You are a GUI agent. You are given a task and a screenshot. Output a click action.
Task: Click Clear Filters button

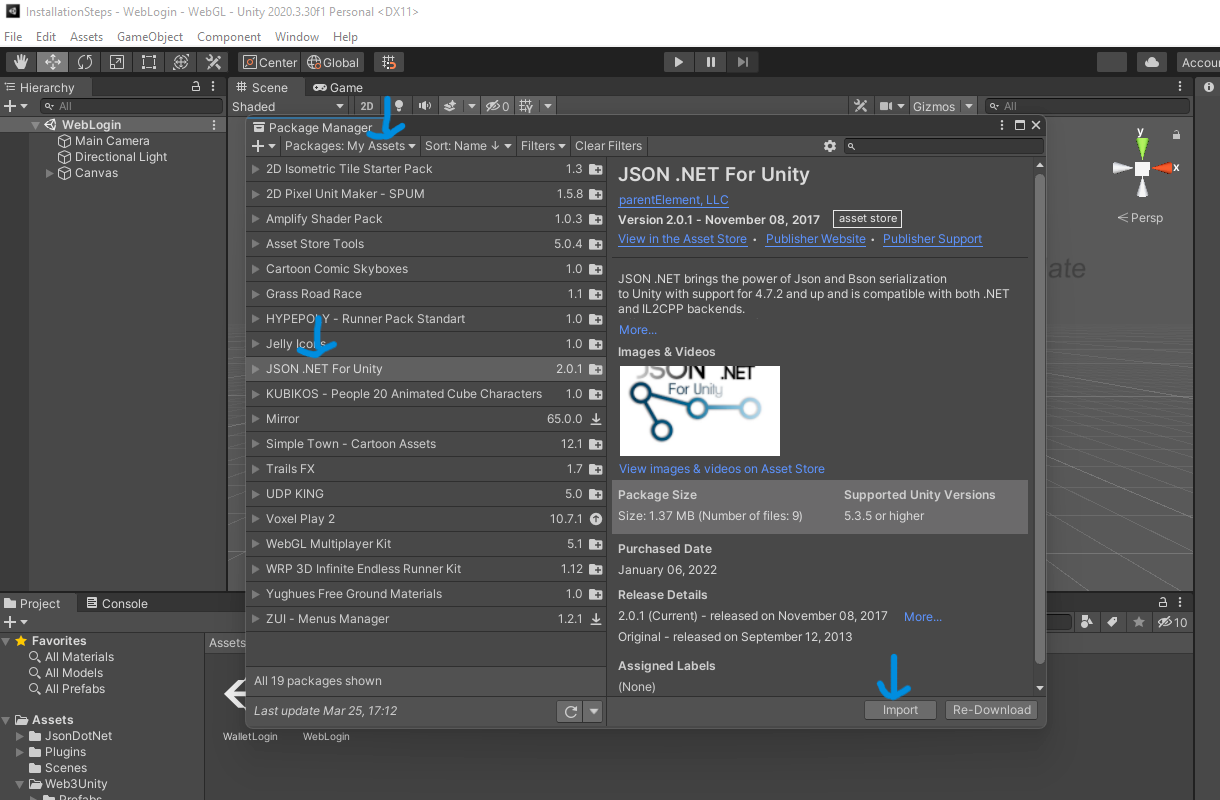point(608,146)
